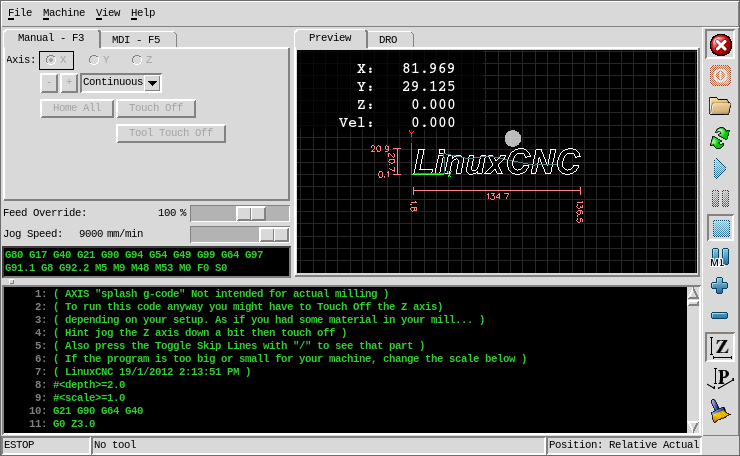The width and height of the screenshot is (740, 456).
Task: Select the Y axis radio button
Action: point(99,60)
